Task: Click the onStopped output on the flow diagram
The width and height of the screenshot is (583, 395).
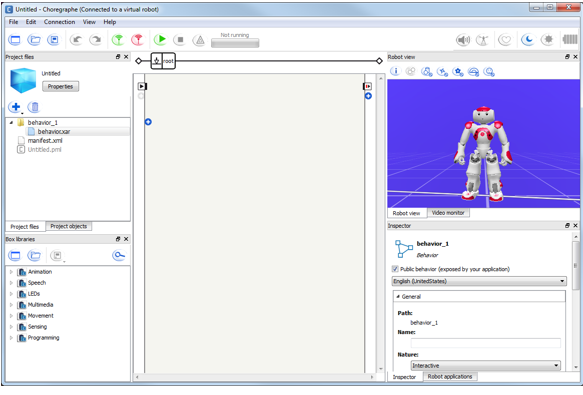Action: (367, 86)
